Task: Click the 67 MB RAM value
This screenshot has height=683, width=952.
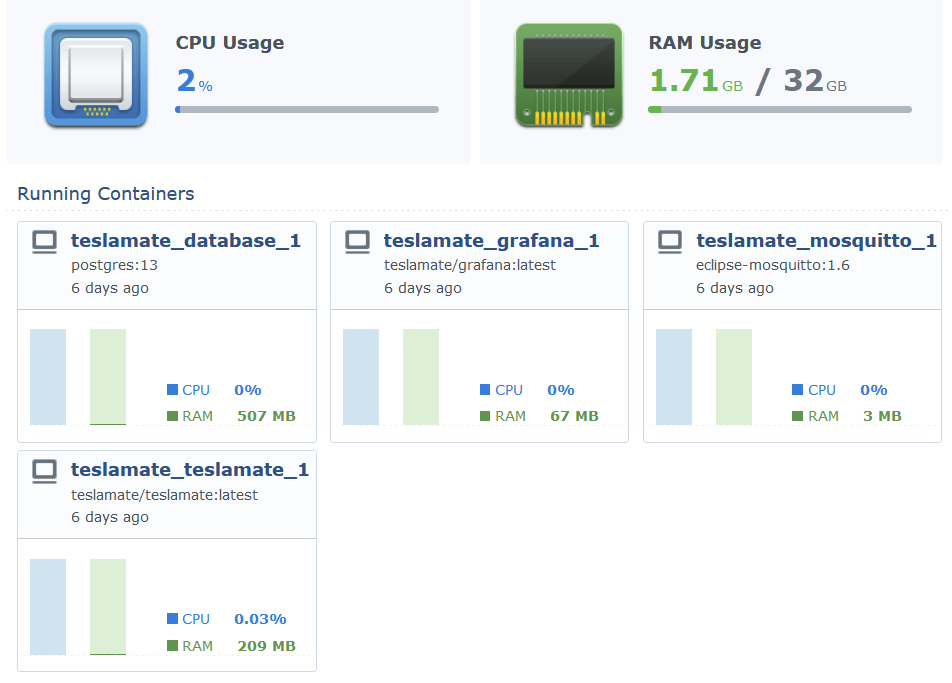Action: point(574,416)
